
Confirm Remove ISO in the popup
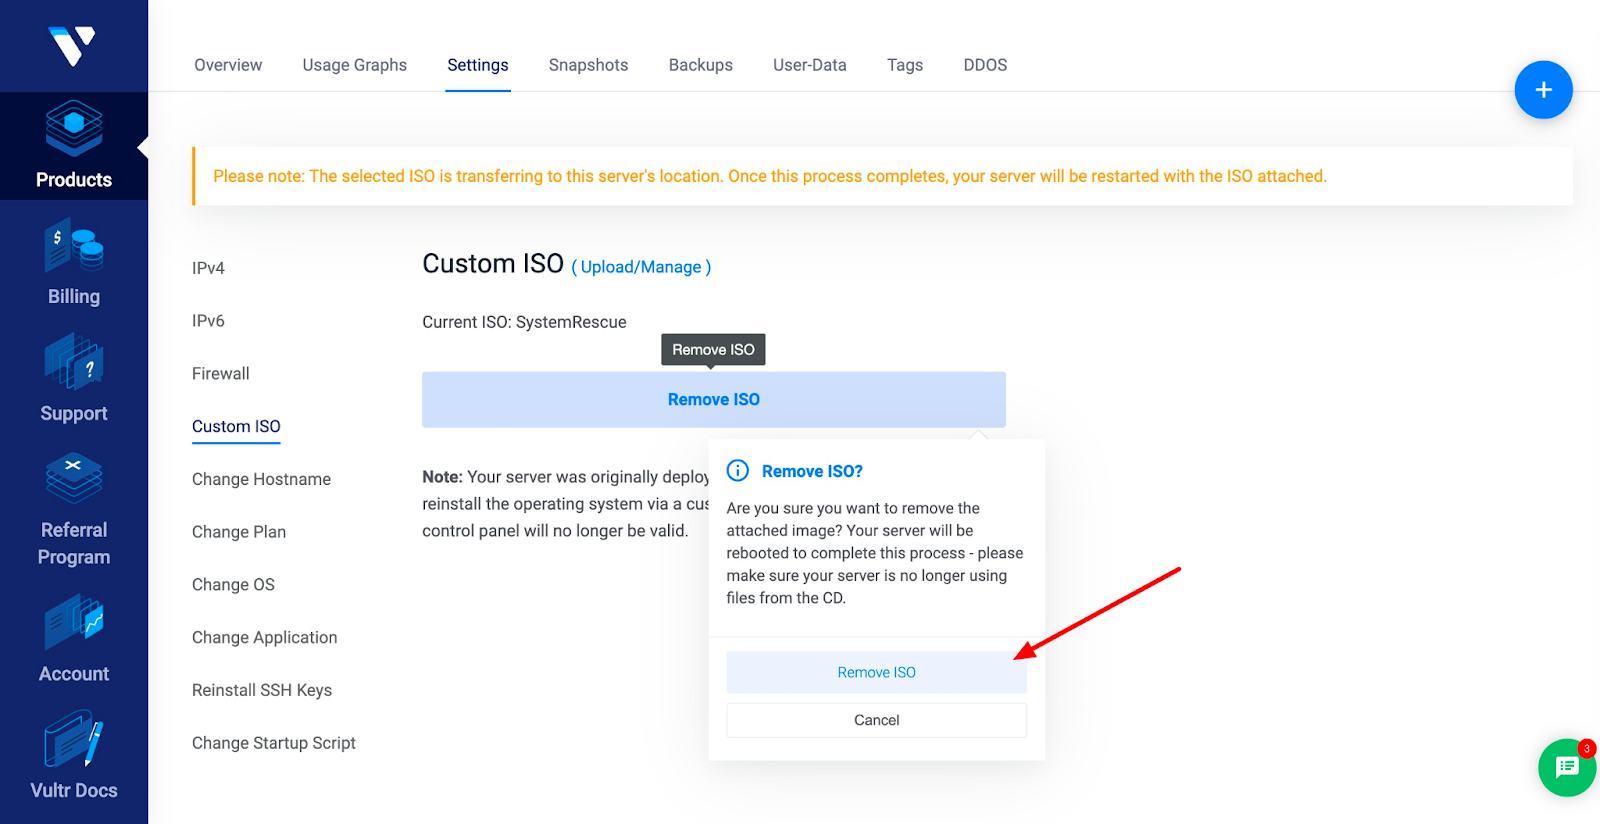877,673
